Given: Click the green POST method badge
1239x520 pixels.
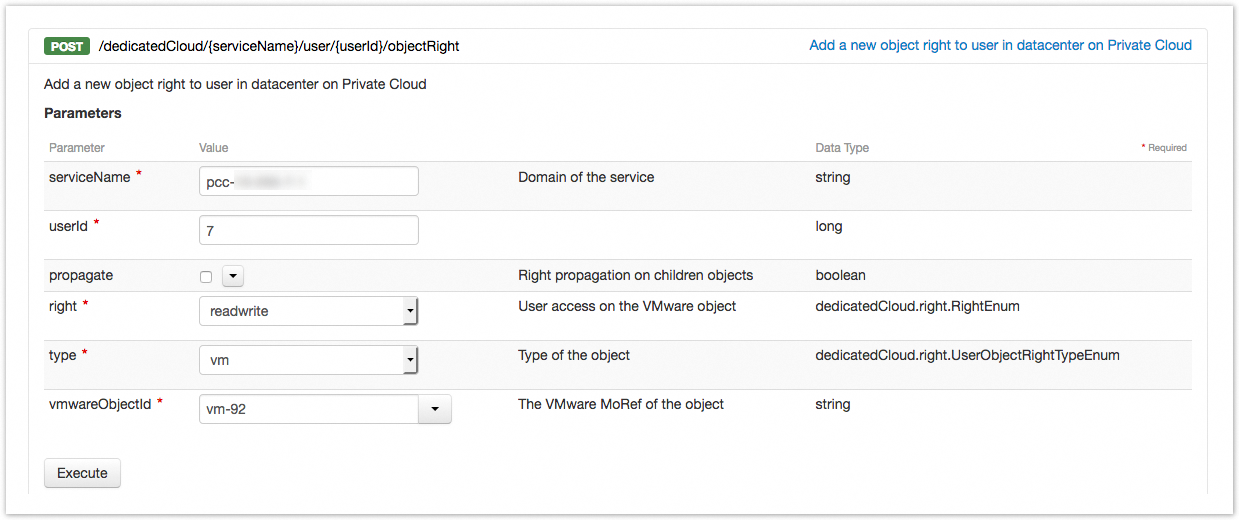Looking at the screenshot, I should 67,46.
